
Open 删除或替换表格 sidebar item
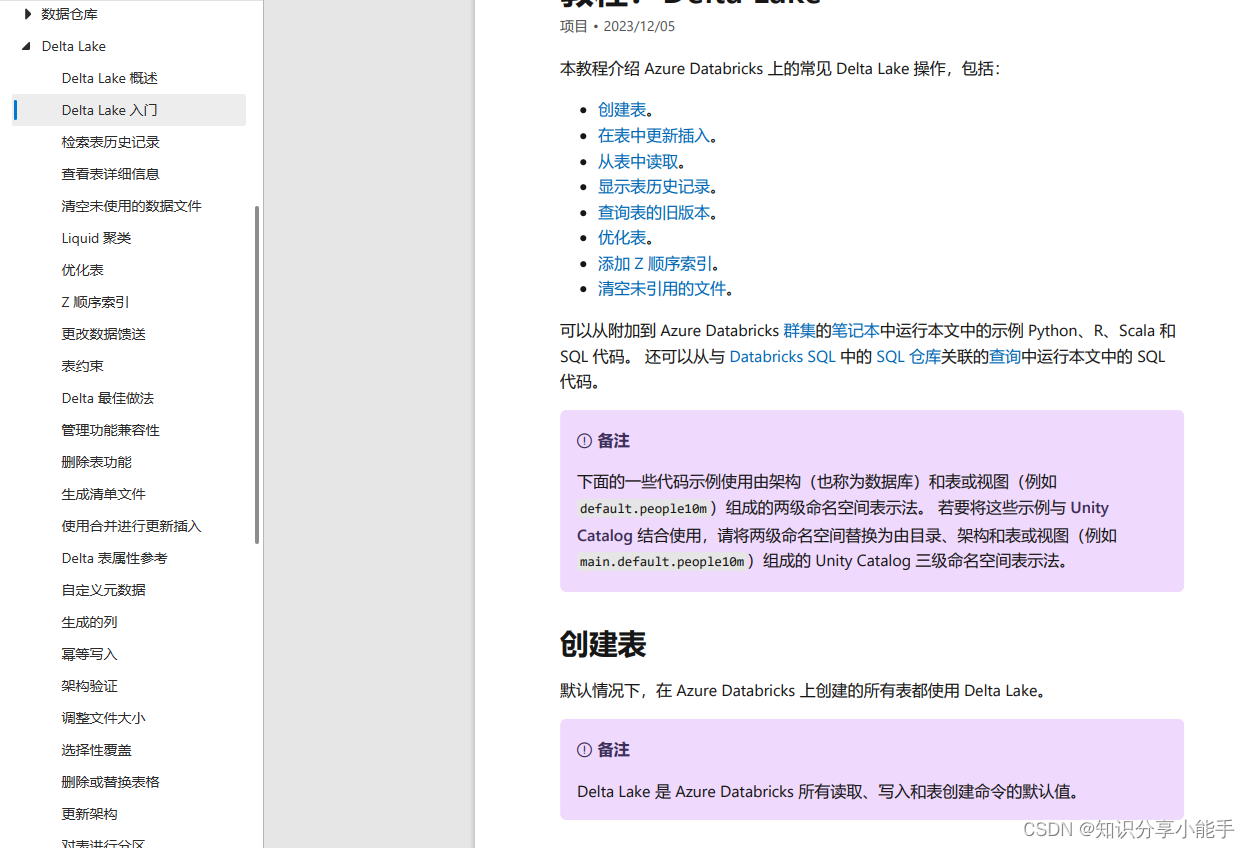point(111,782)
